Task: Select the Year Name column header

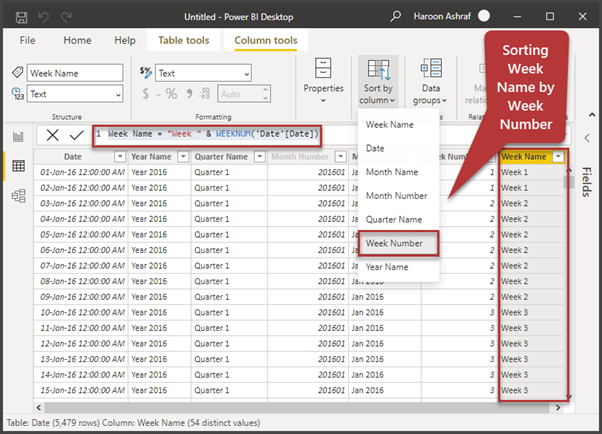Action: point(151,156)
